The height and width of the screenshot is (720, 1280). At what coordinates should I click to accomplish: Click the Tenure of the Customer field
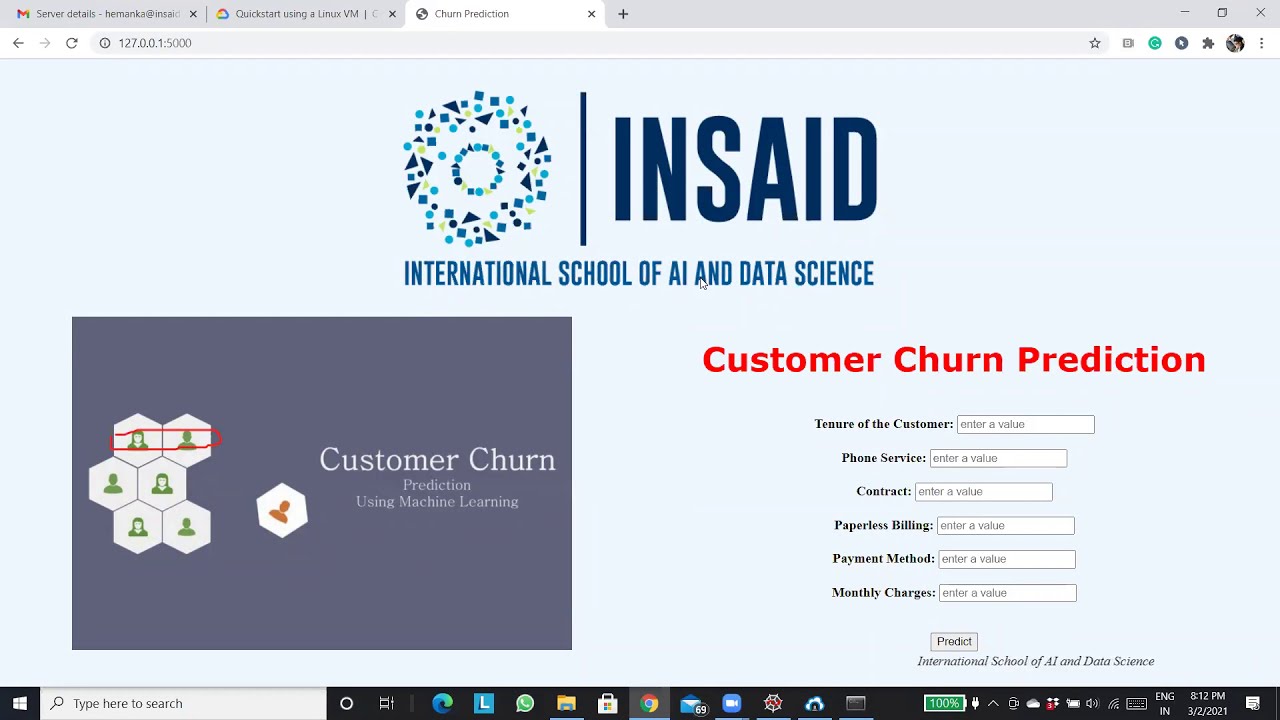click(1025, 424)
